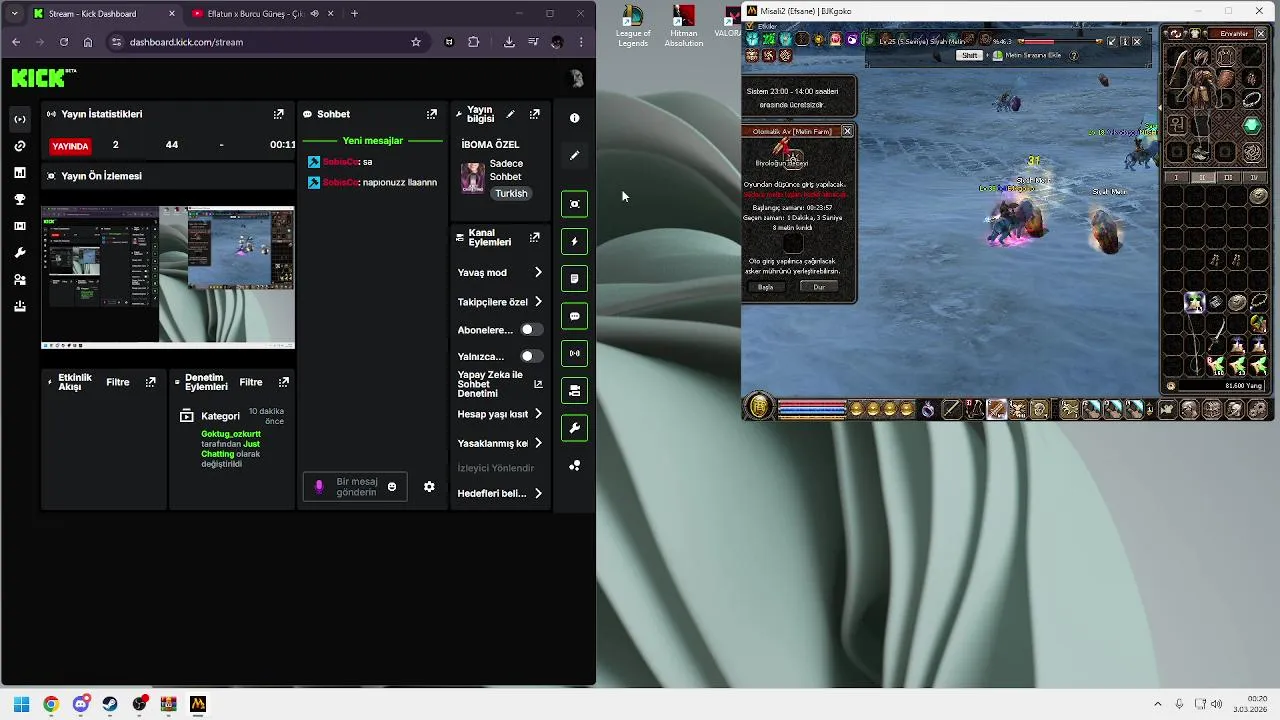Switch to inventory page I

tap(1177, 177)
